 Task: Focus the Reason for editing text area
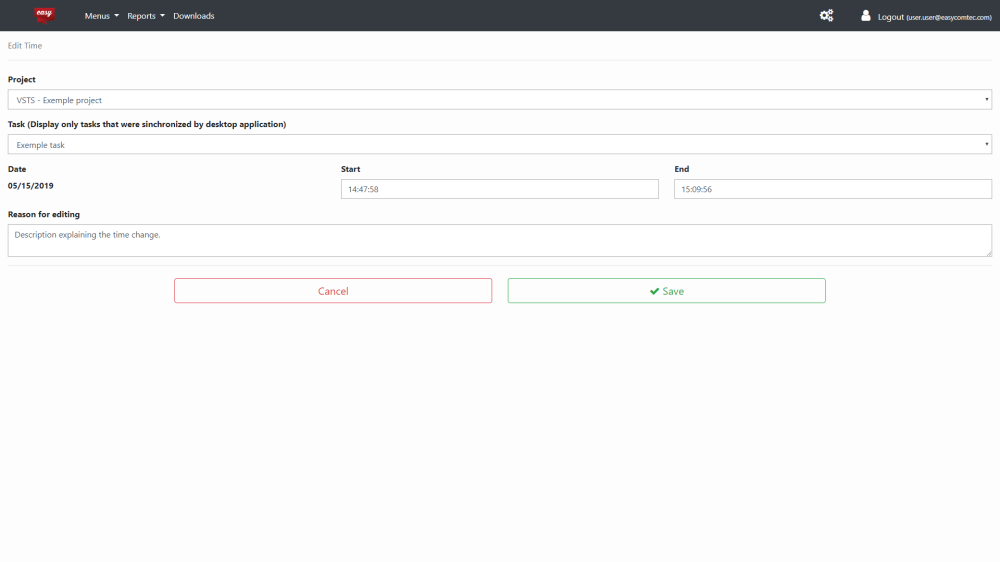point(499,240)
